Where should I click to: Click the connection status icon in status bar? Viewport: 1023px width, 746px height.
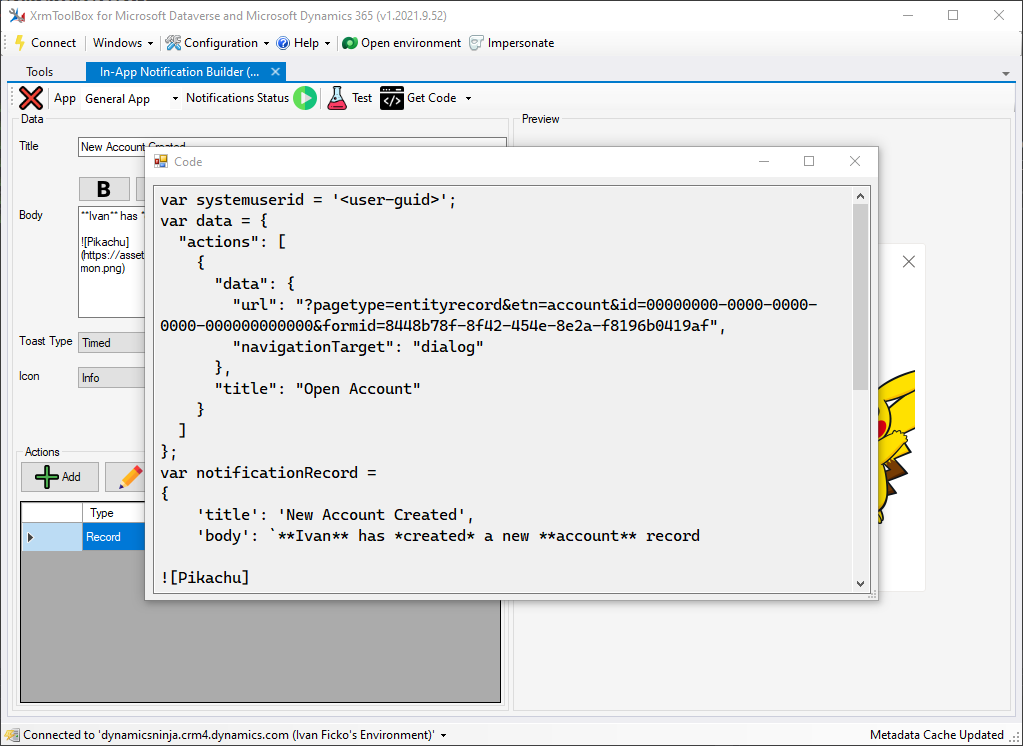(12, 736)
